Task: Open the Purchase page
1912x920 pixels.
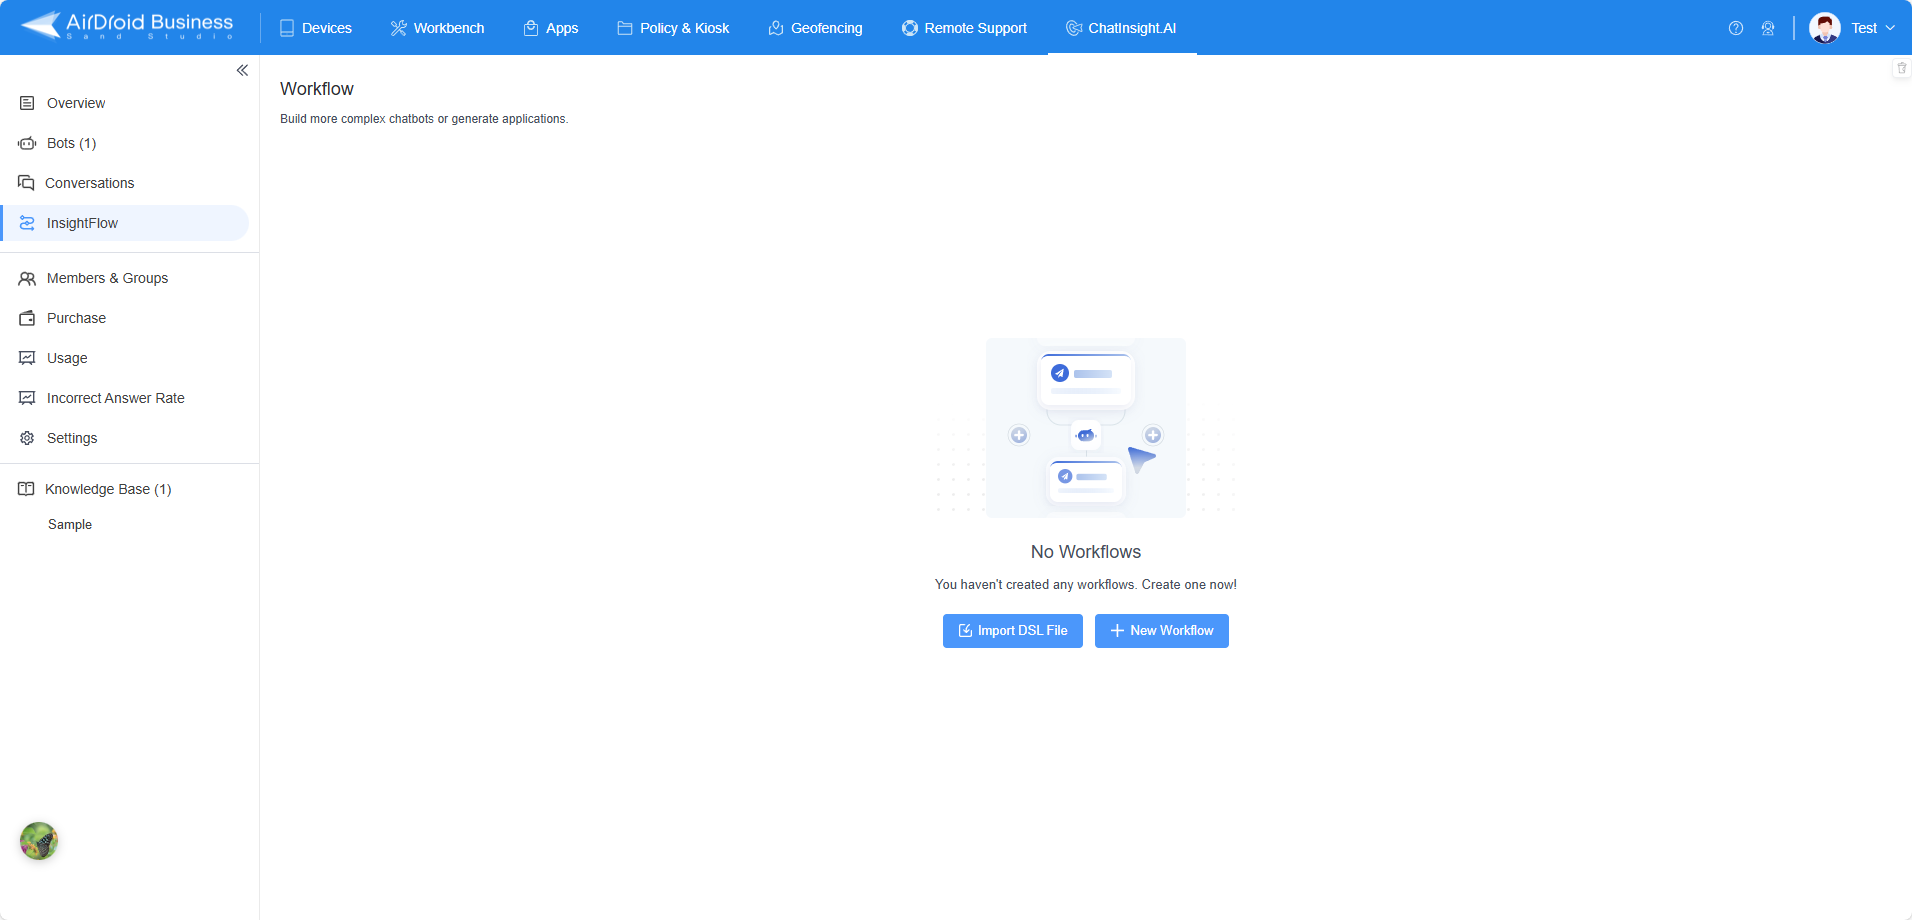Action: point(125,318)
